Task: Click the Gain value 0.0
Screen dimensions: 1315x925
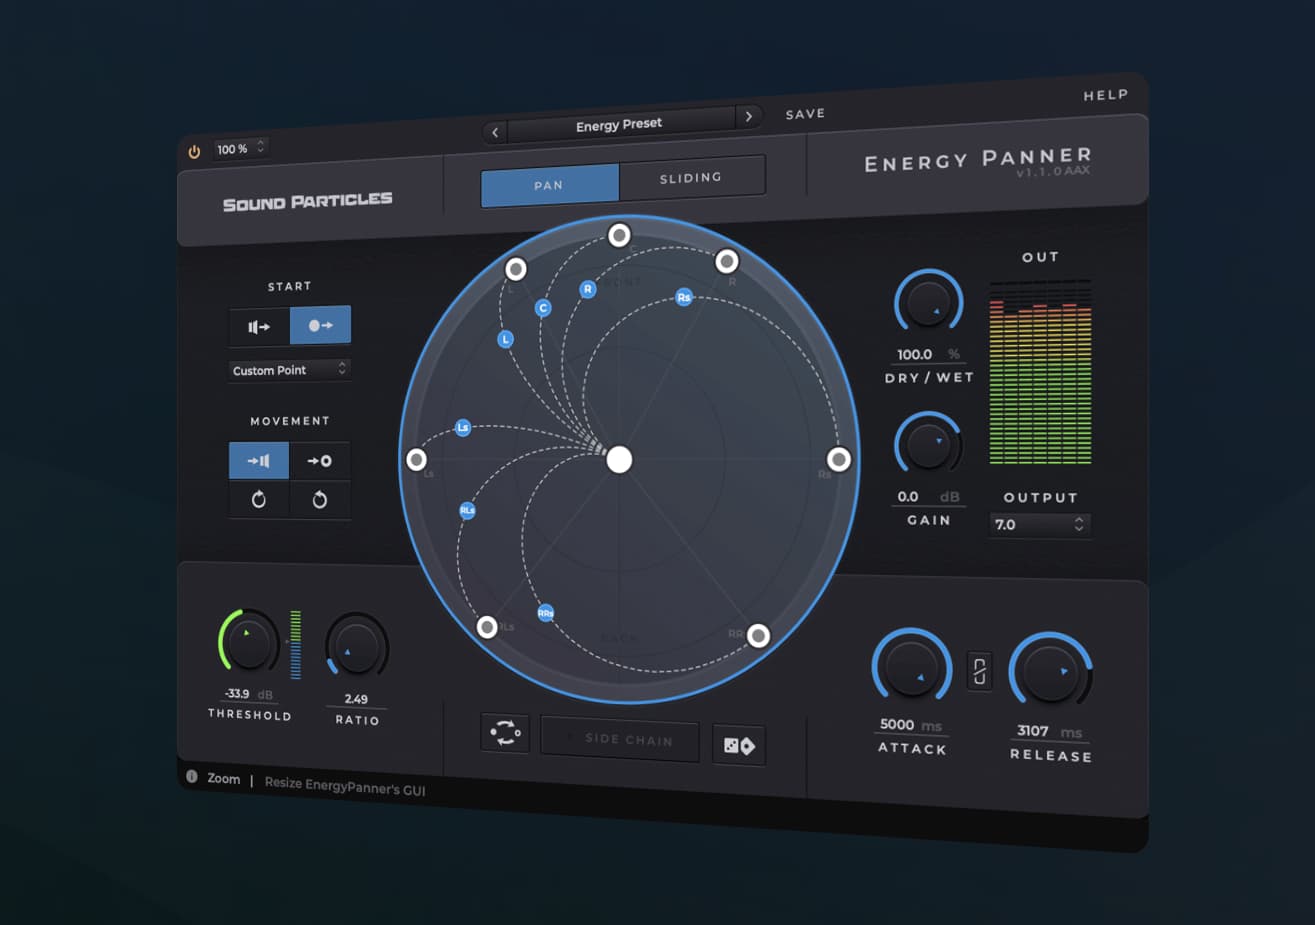Action: point(908,496)
